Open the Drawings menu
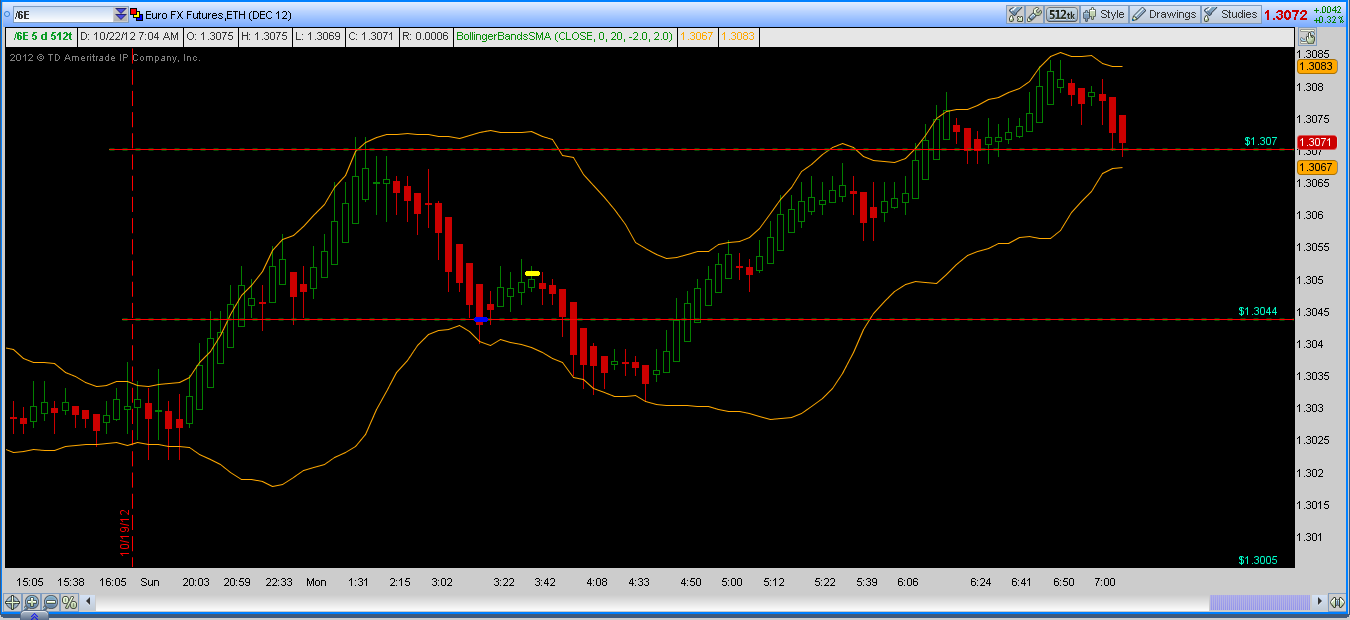 click(x=1164, y=14)
